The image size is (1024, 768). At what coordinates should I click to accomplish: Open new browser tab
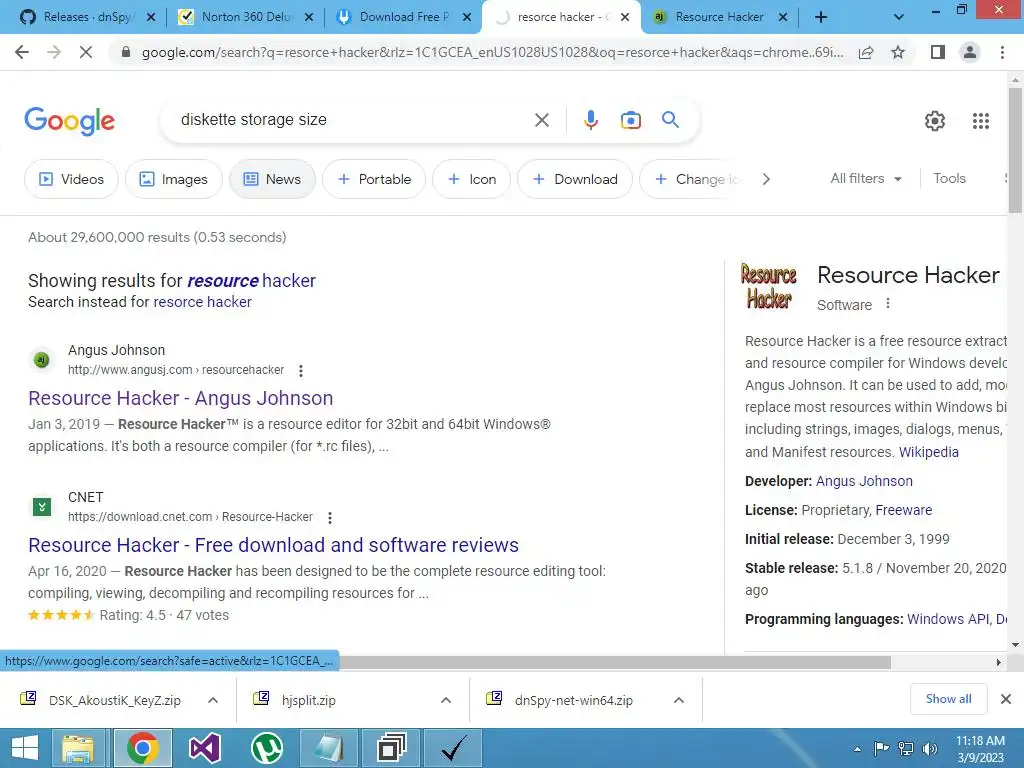click(821, 17)
